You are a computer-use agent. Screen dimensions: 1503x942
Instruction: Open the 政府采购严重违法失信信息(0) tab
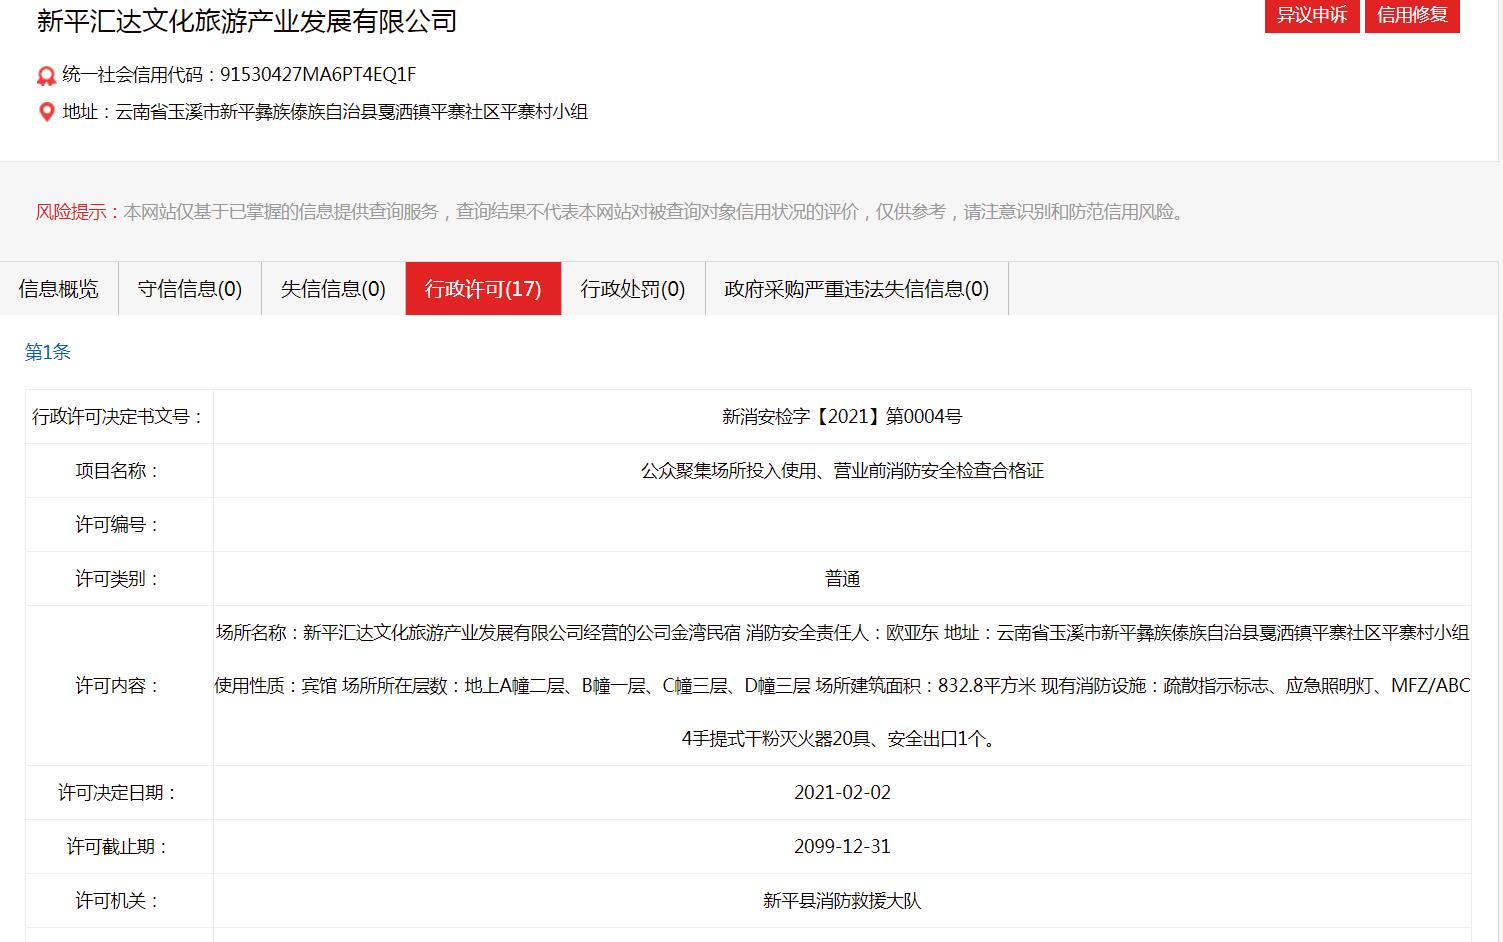tap(856, 289)
